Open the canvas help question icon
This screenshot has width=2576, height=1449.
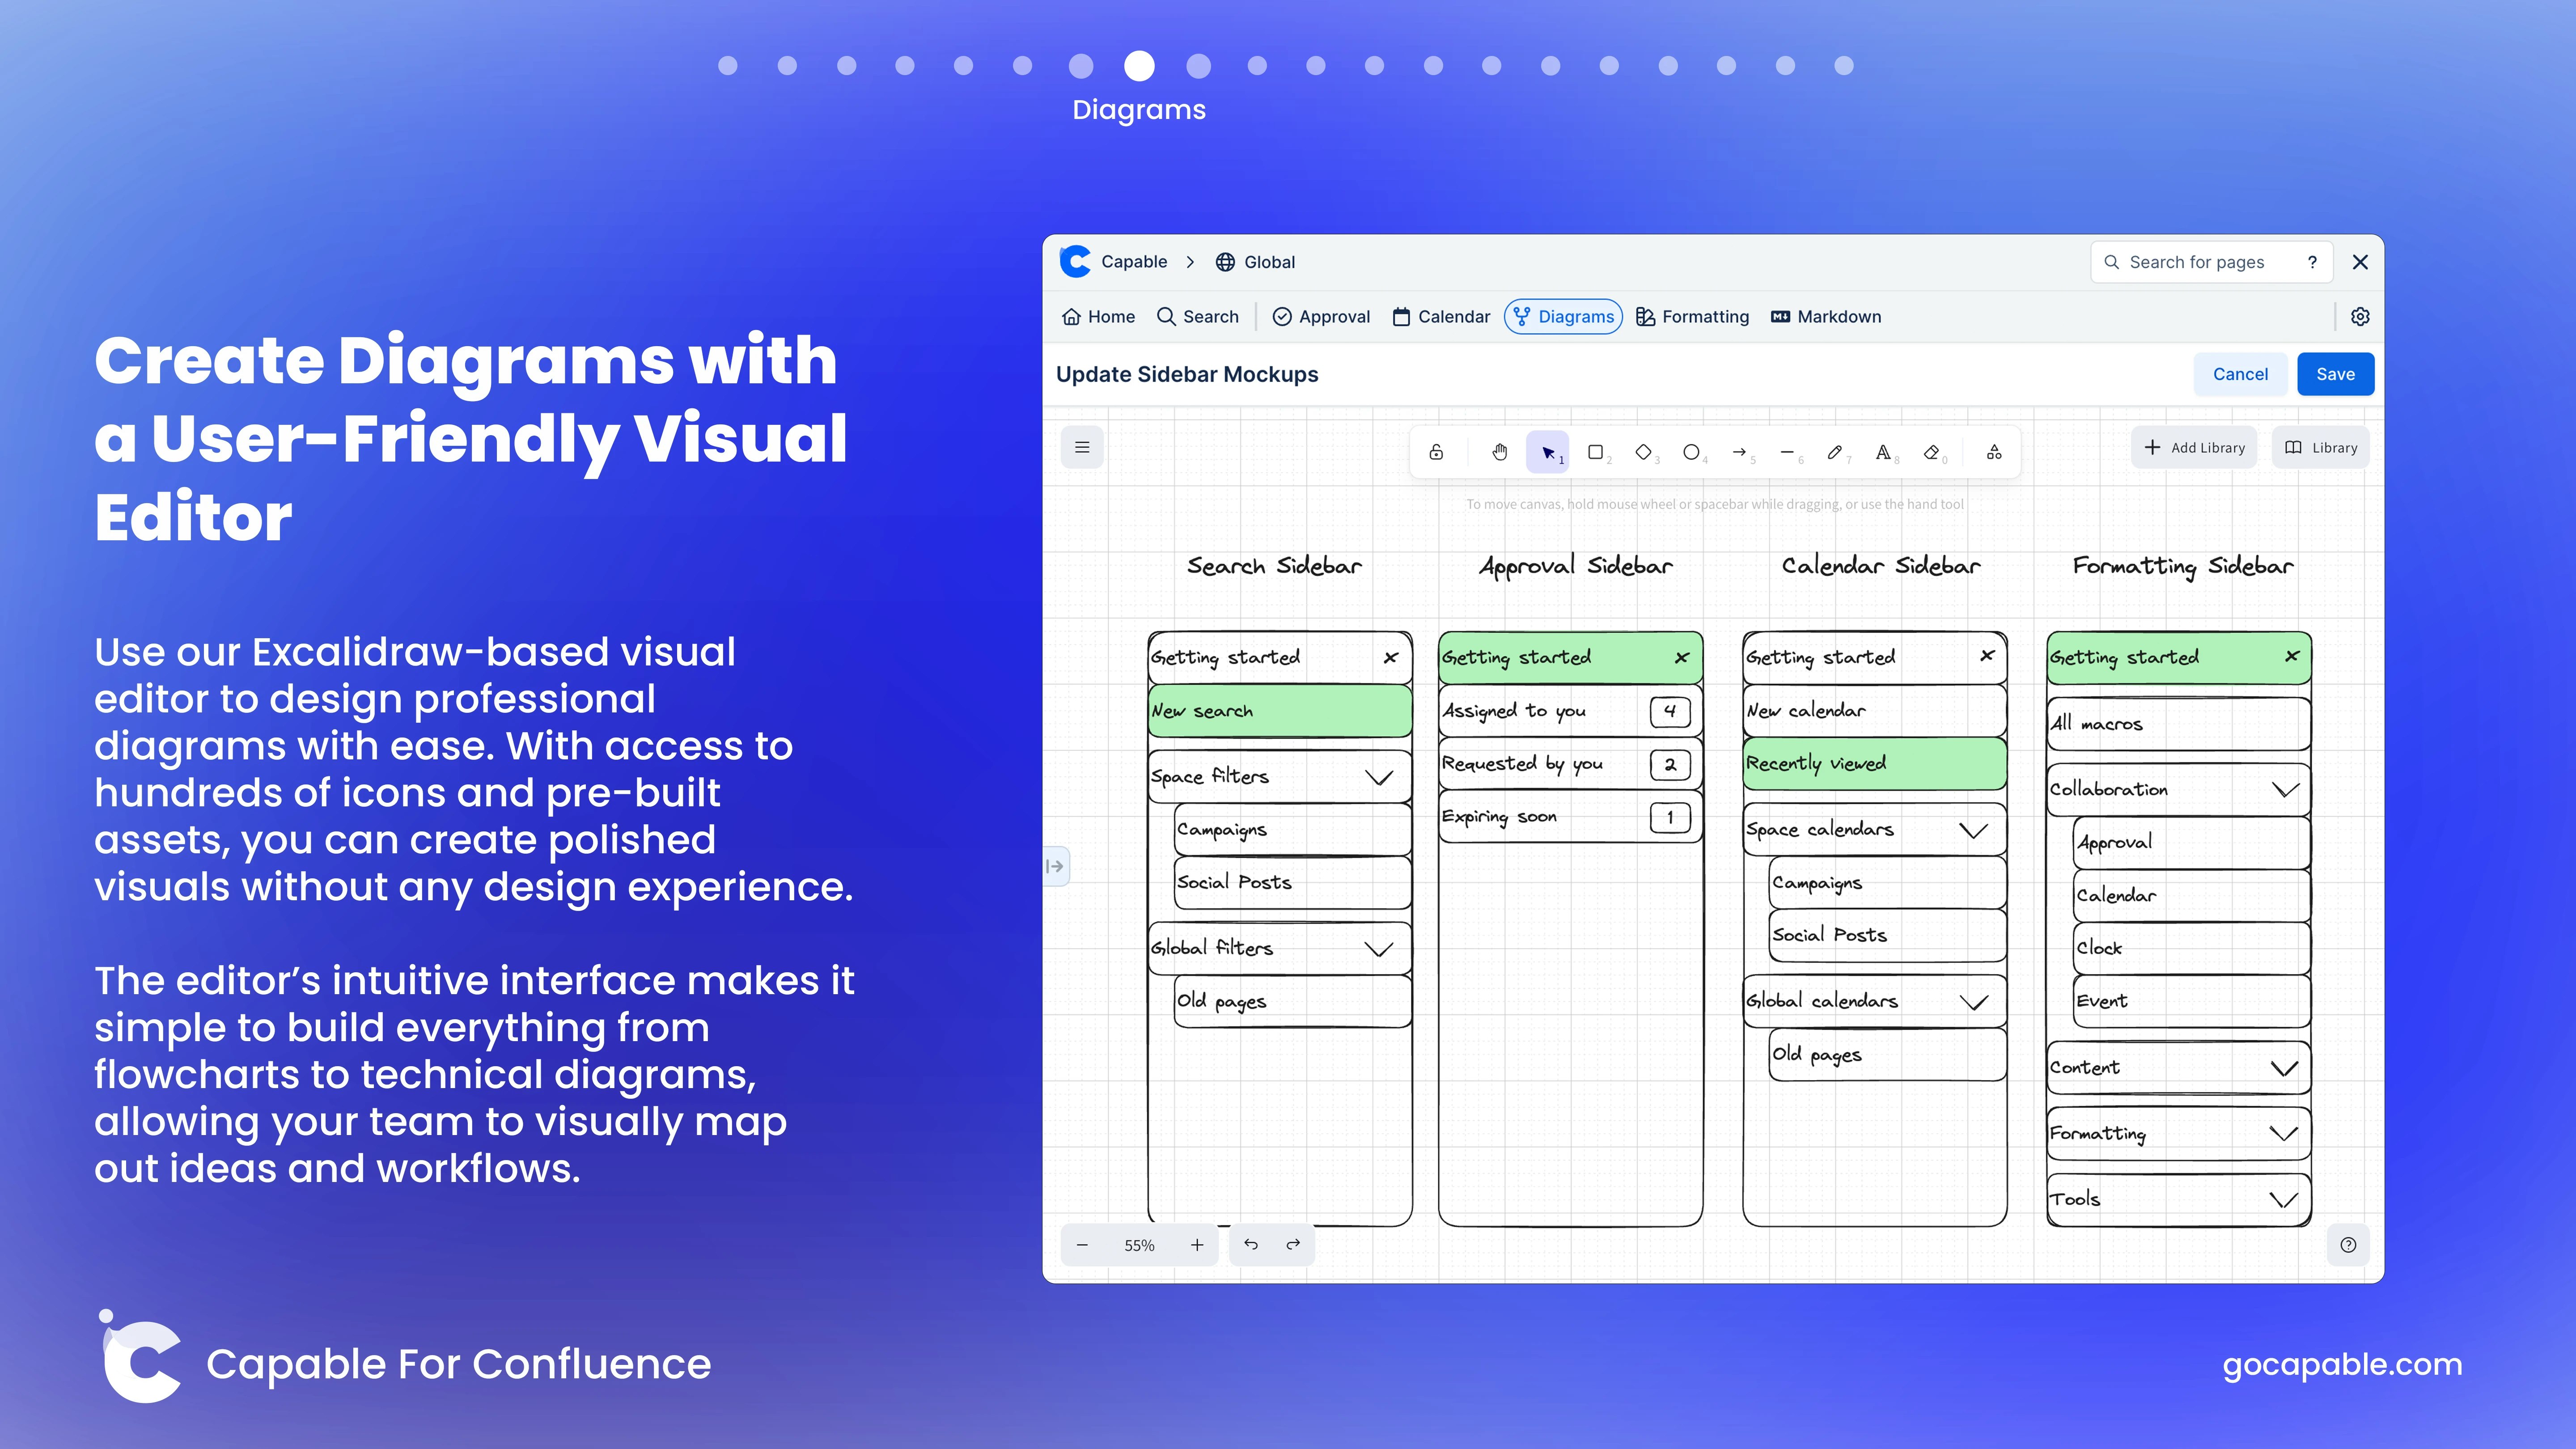click(2348, 1245)
